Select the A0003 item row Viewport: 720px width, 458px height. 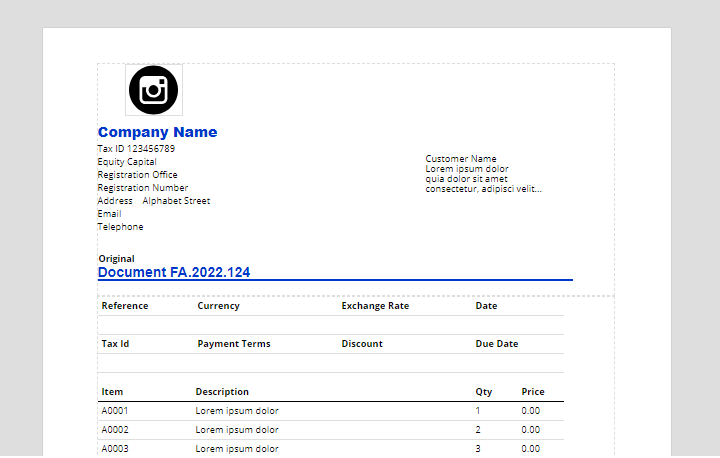coord(115,449)
